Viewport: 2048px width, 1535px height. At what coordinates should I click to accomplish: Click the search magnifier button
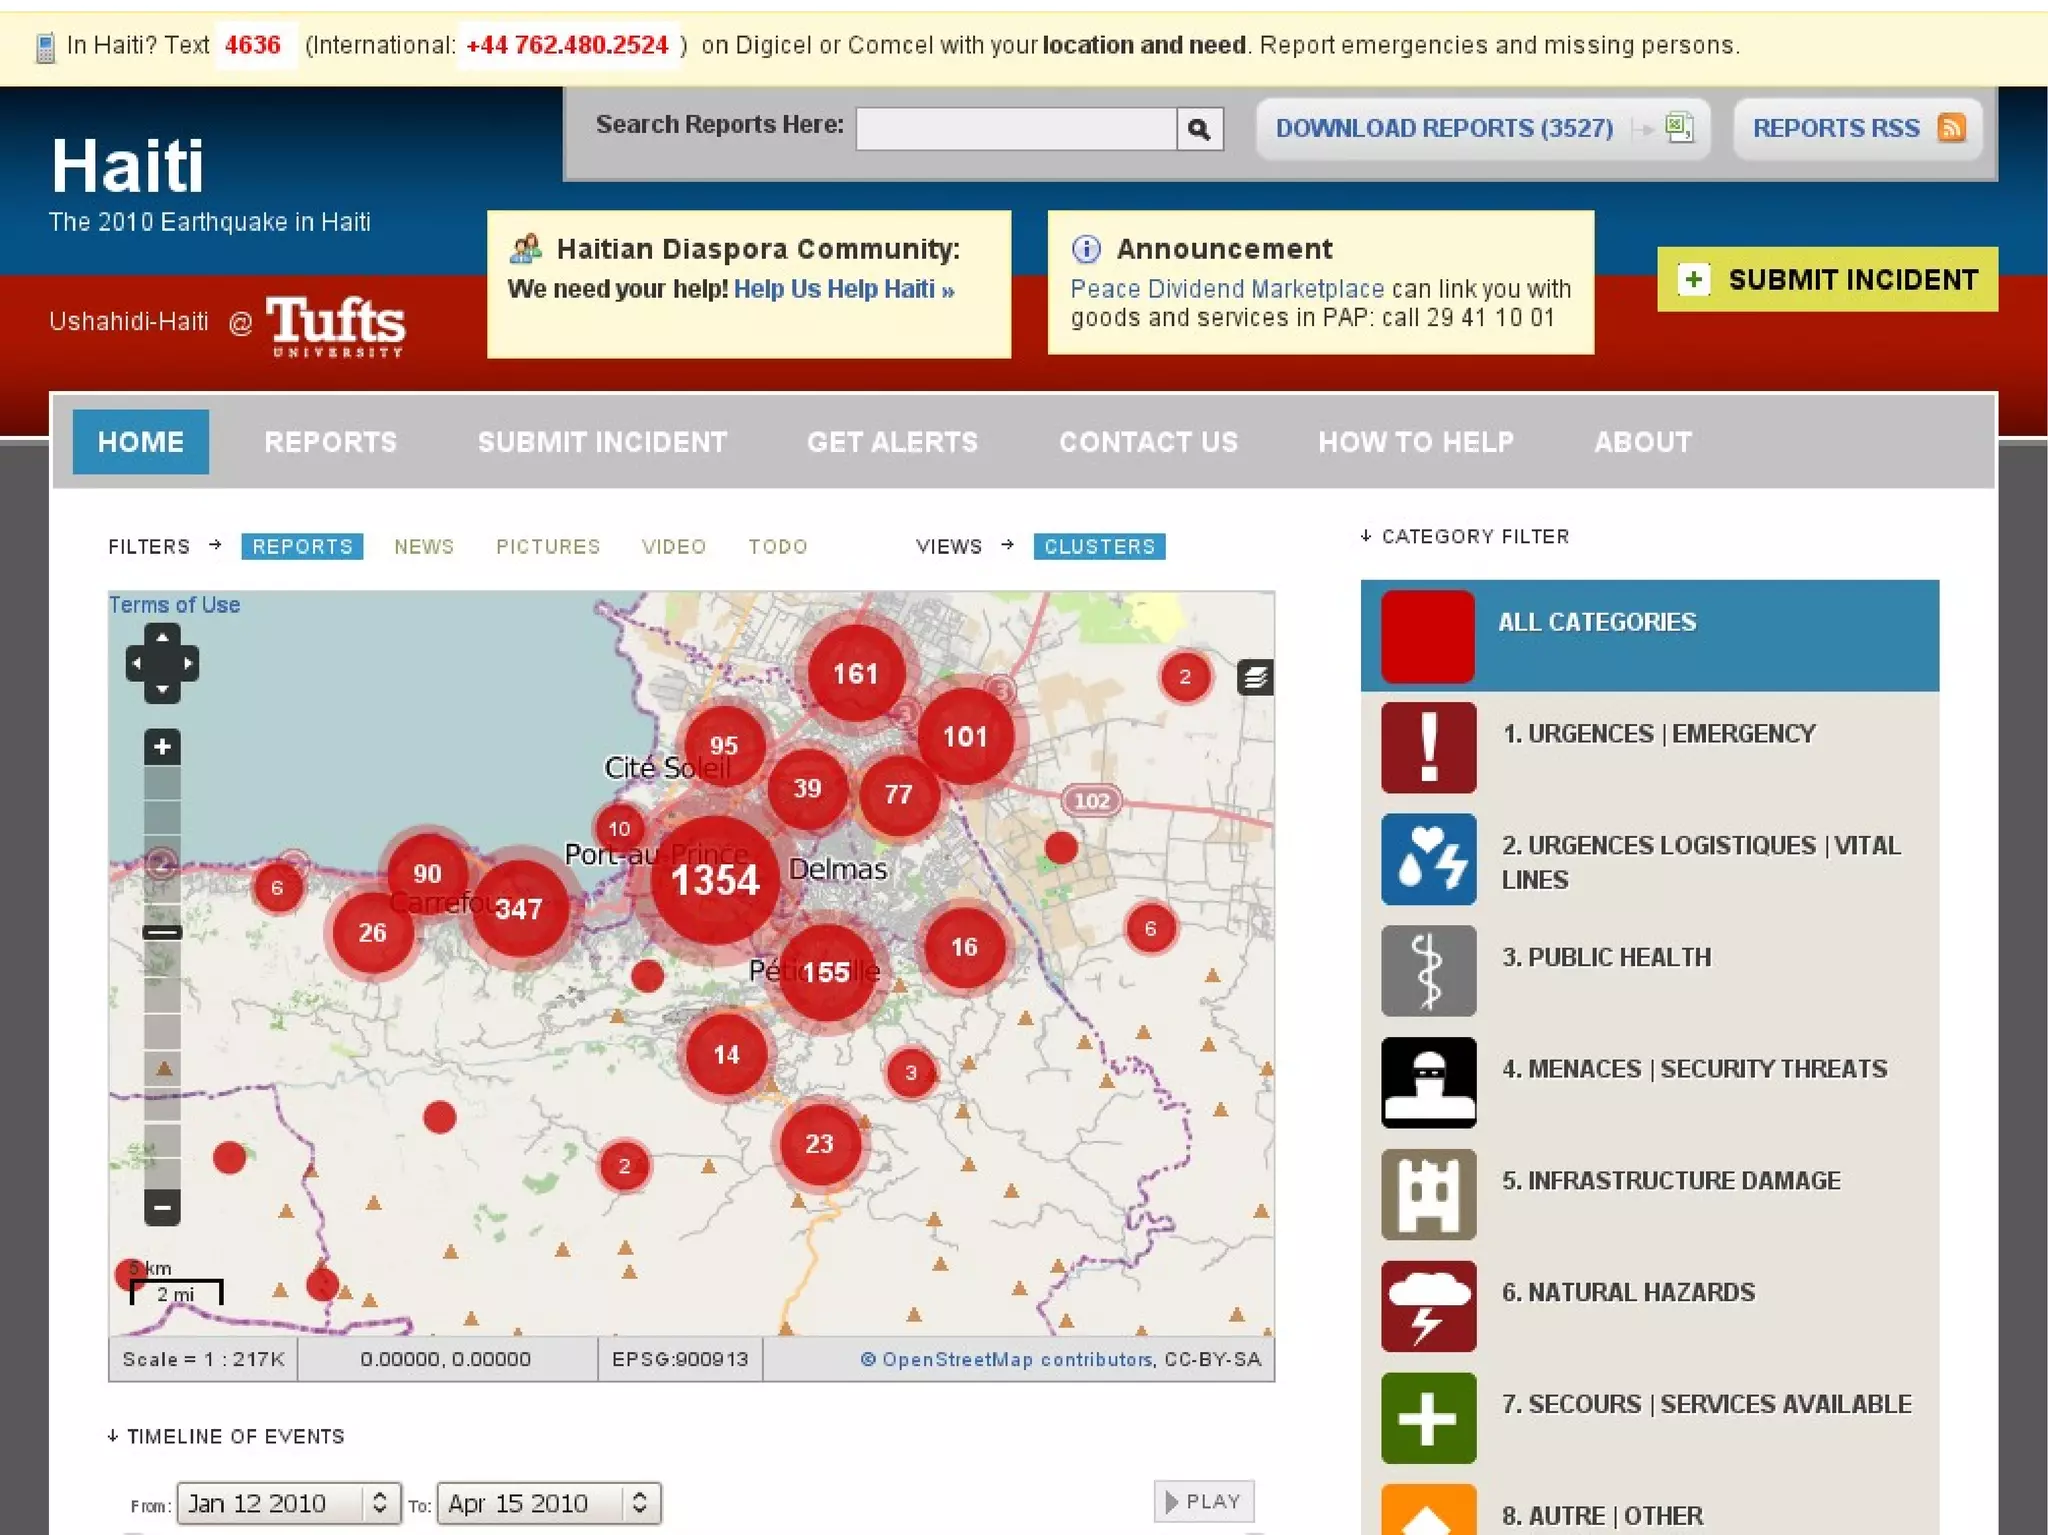pyautogui.click(x=1199, y=129)
